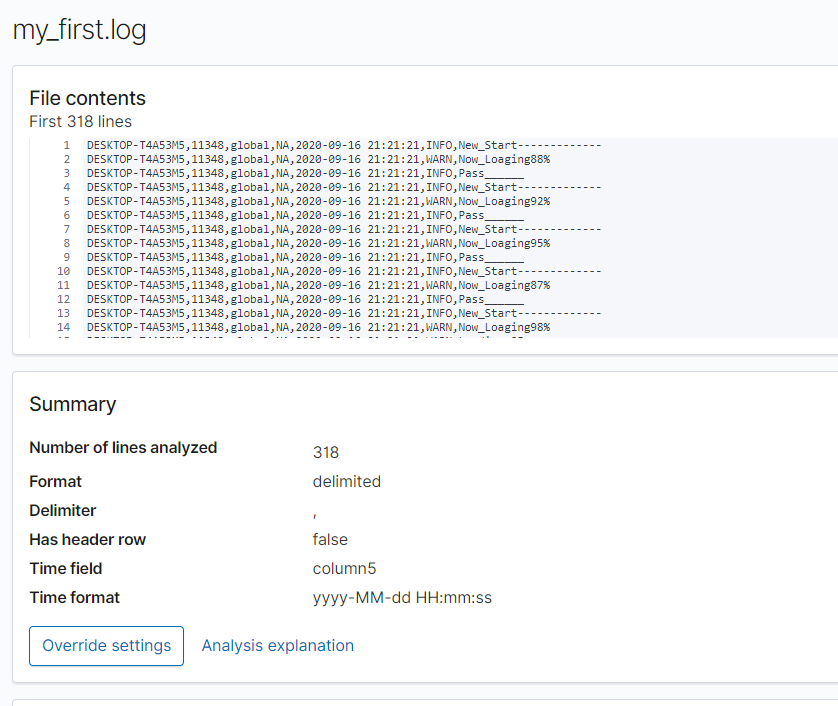This screenshot has width=838, height=706.
Task: Click log line 9 Pass entry
Action: tap(305, 257)
